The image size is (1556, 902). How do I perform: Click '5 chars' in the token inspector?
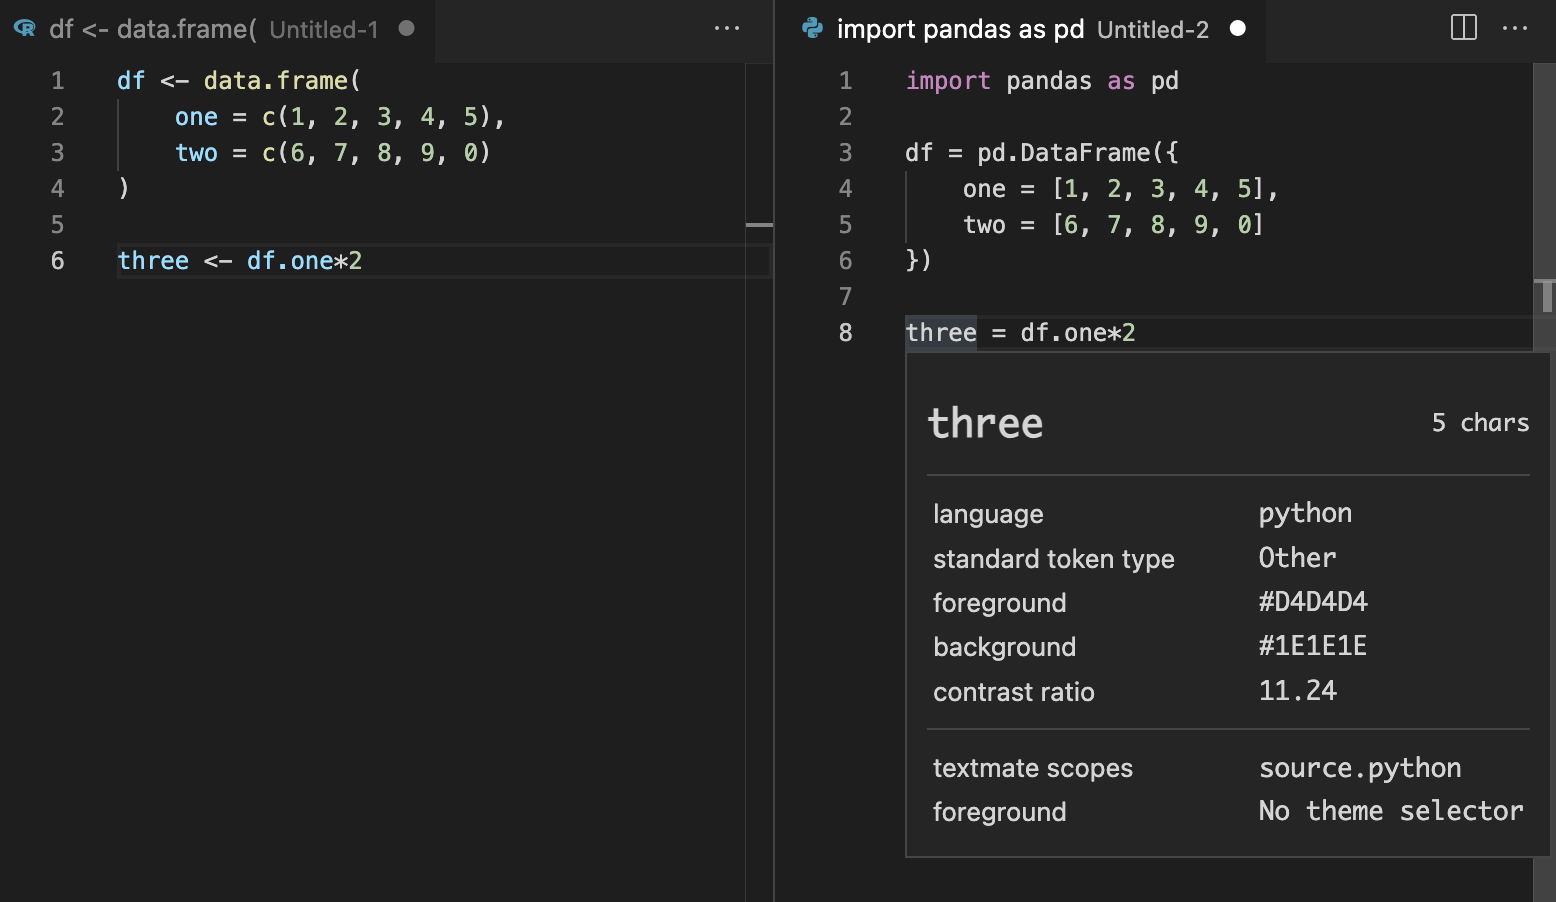click(x=1480, y=423)
